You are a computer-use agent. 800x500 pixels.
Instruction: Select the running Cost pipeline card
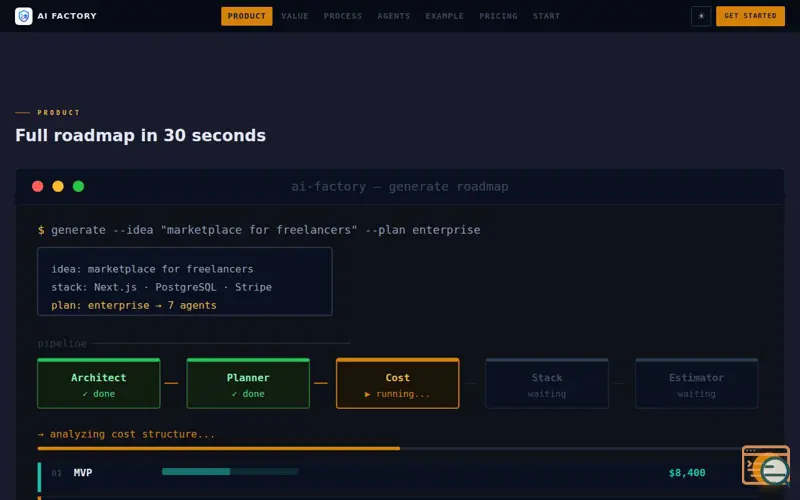click(397, 383)
